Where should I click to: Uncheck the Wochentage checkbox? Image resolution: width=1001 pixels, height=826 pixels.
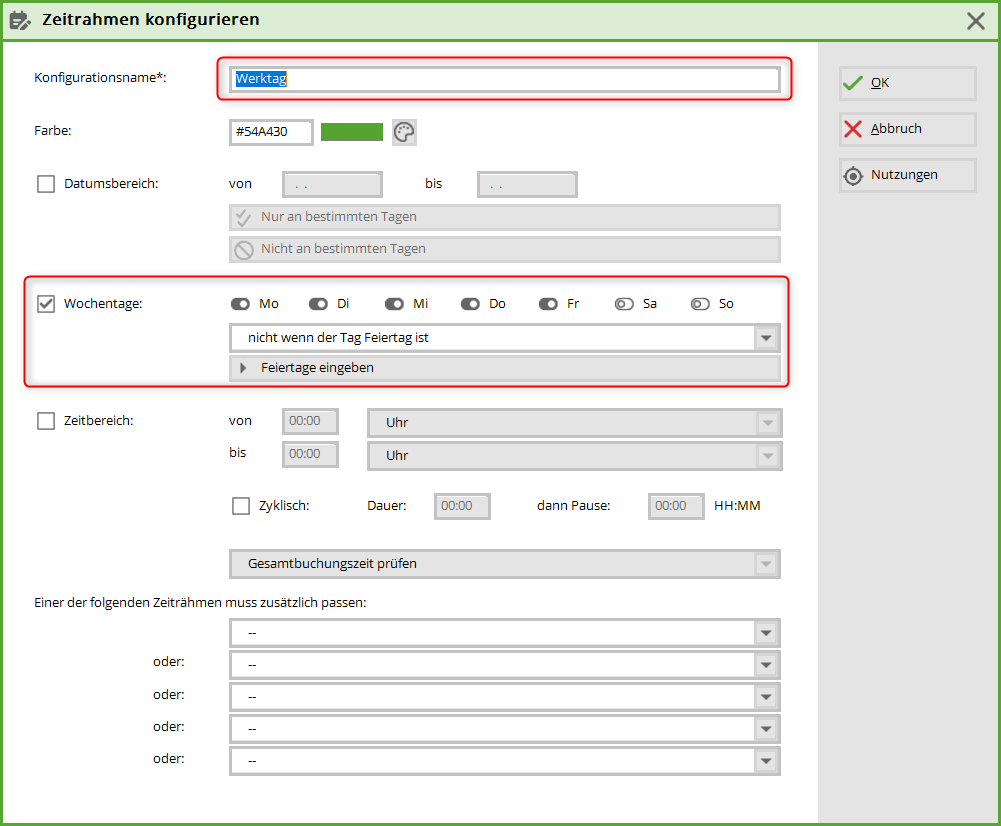tap(46, 304)
